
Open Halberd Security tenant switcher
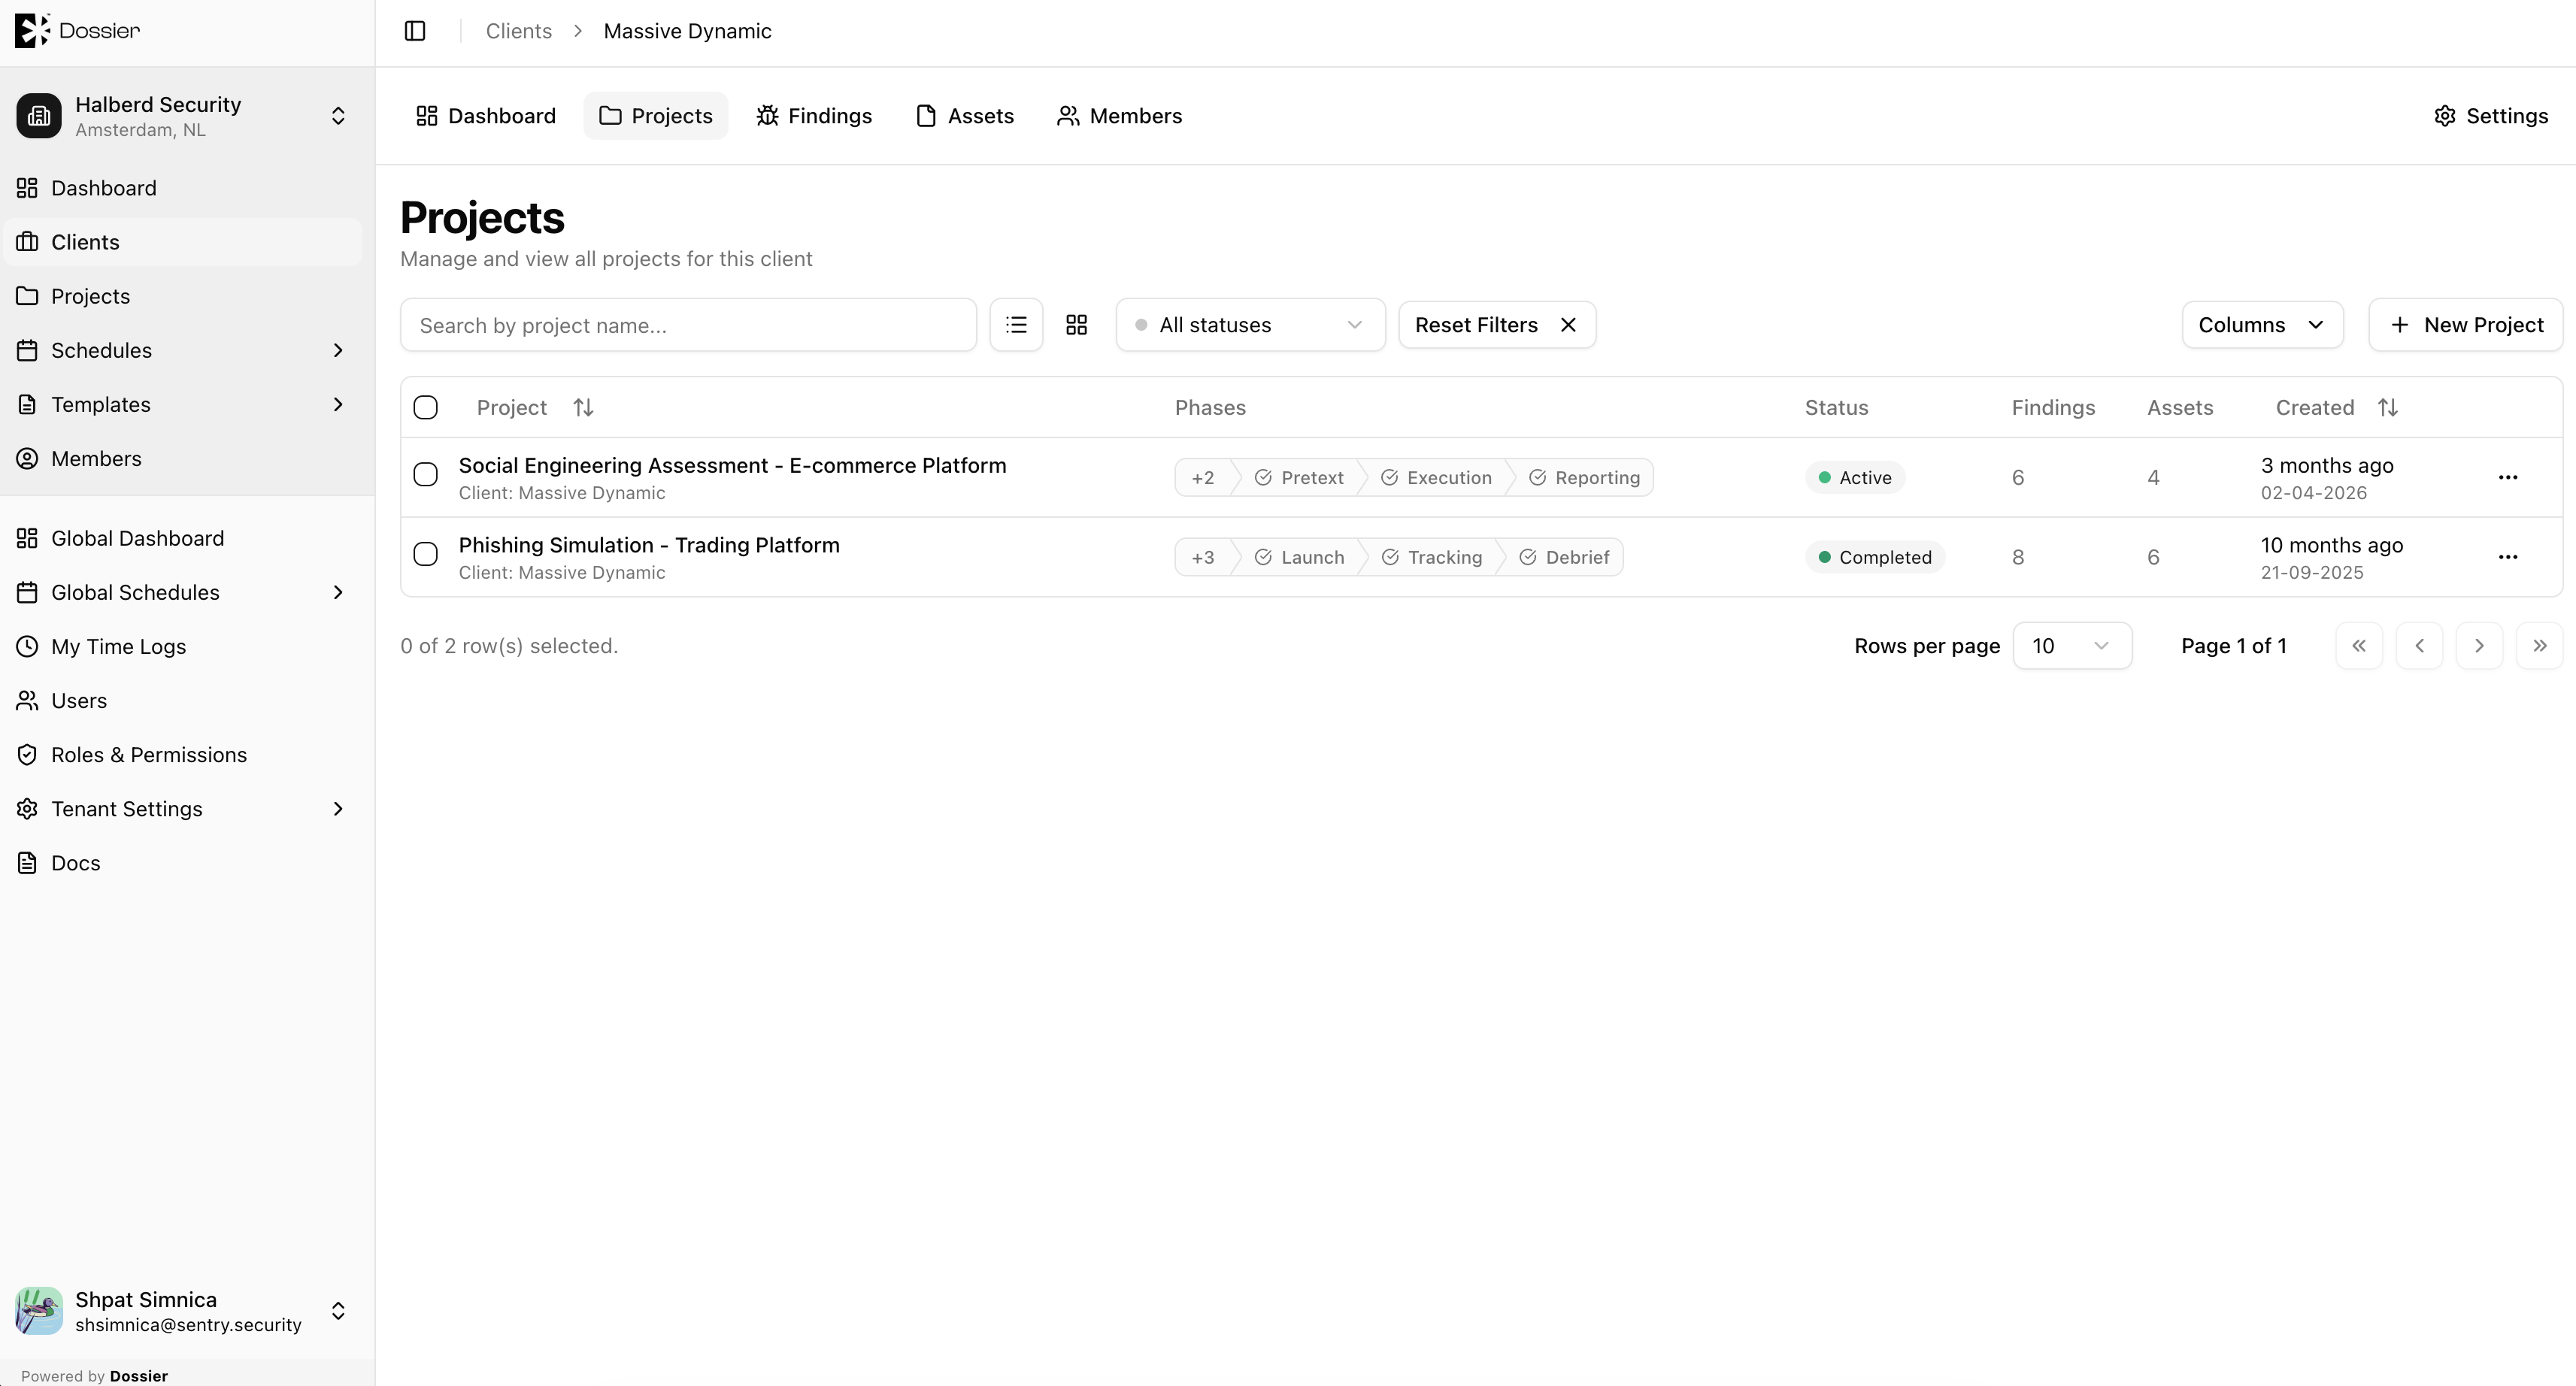point(182,116)
